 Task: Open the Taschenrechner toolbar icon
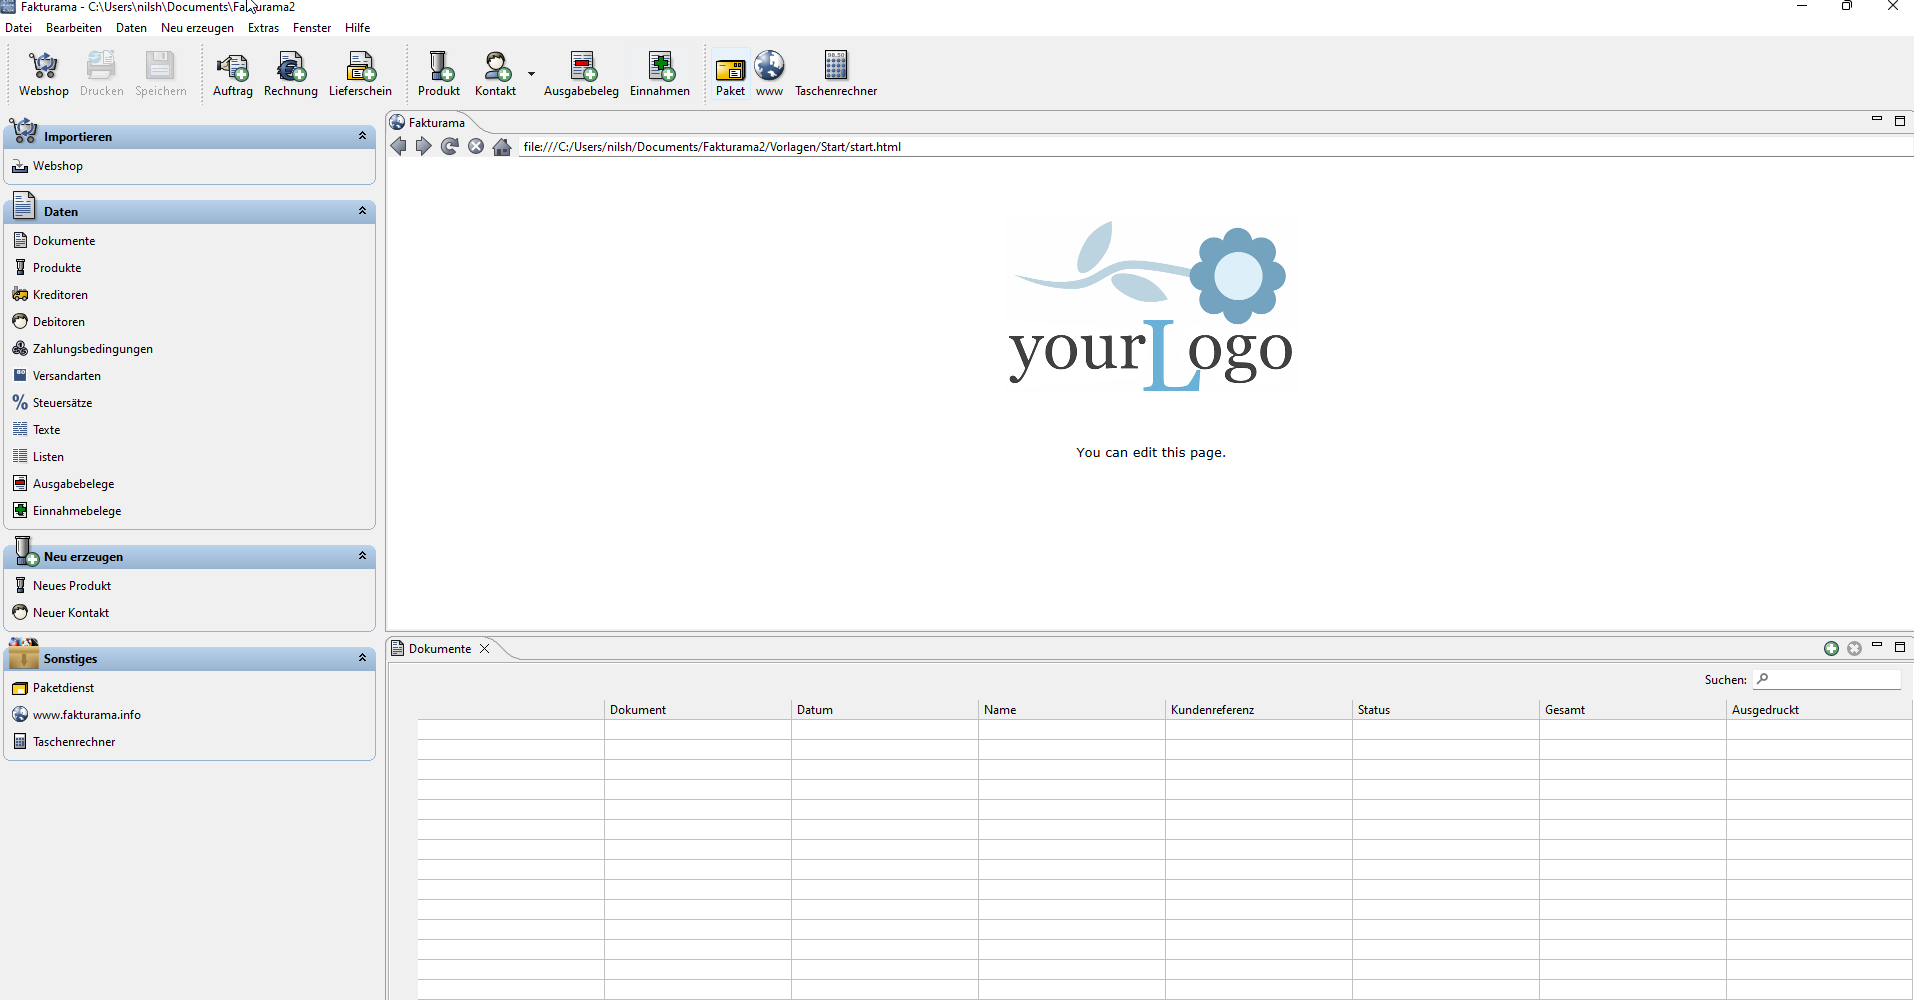point(836,74)
